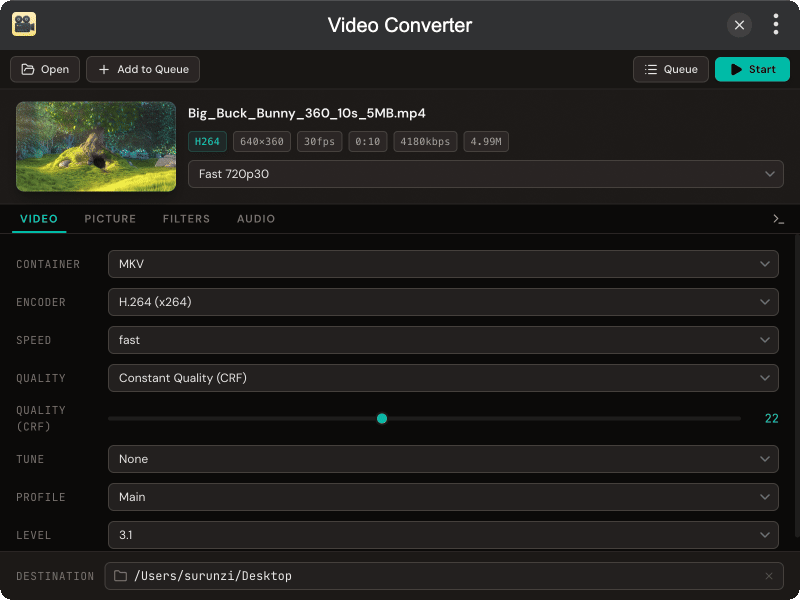Image resolution: width=800 pixels, height=600 pixels.
Task: Open the Constant Quality (CRF) dropdown
Action: [x=443, y=378]
